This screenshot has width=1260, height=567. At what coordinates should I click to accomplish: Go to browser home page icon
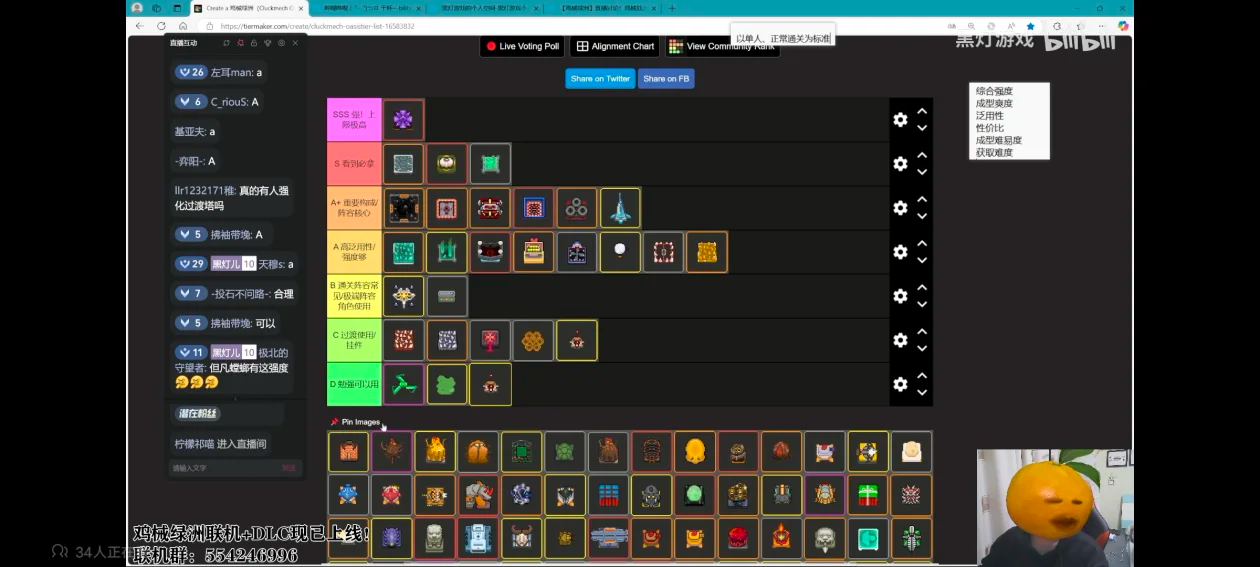[x=183, y=26]
